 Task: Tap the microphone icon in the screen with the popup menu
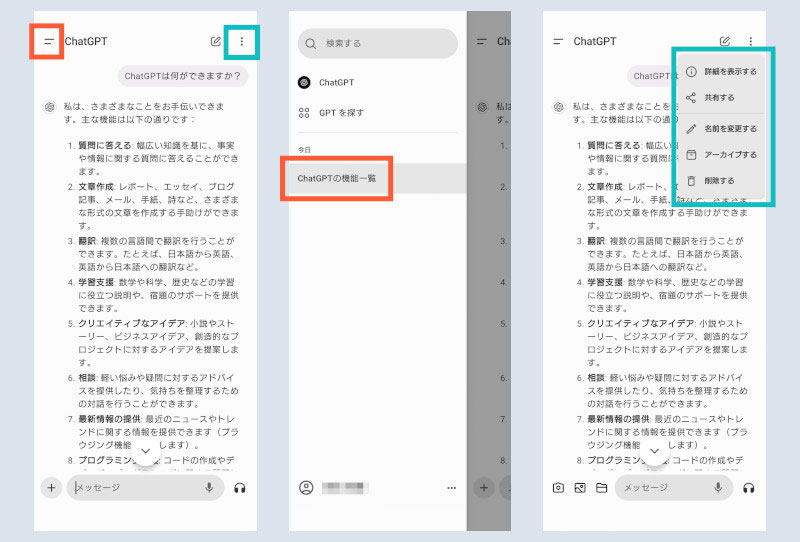click(718, 487)
